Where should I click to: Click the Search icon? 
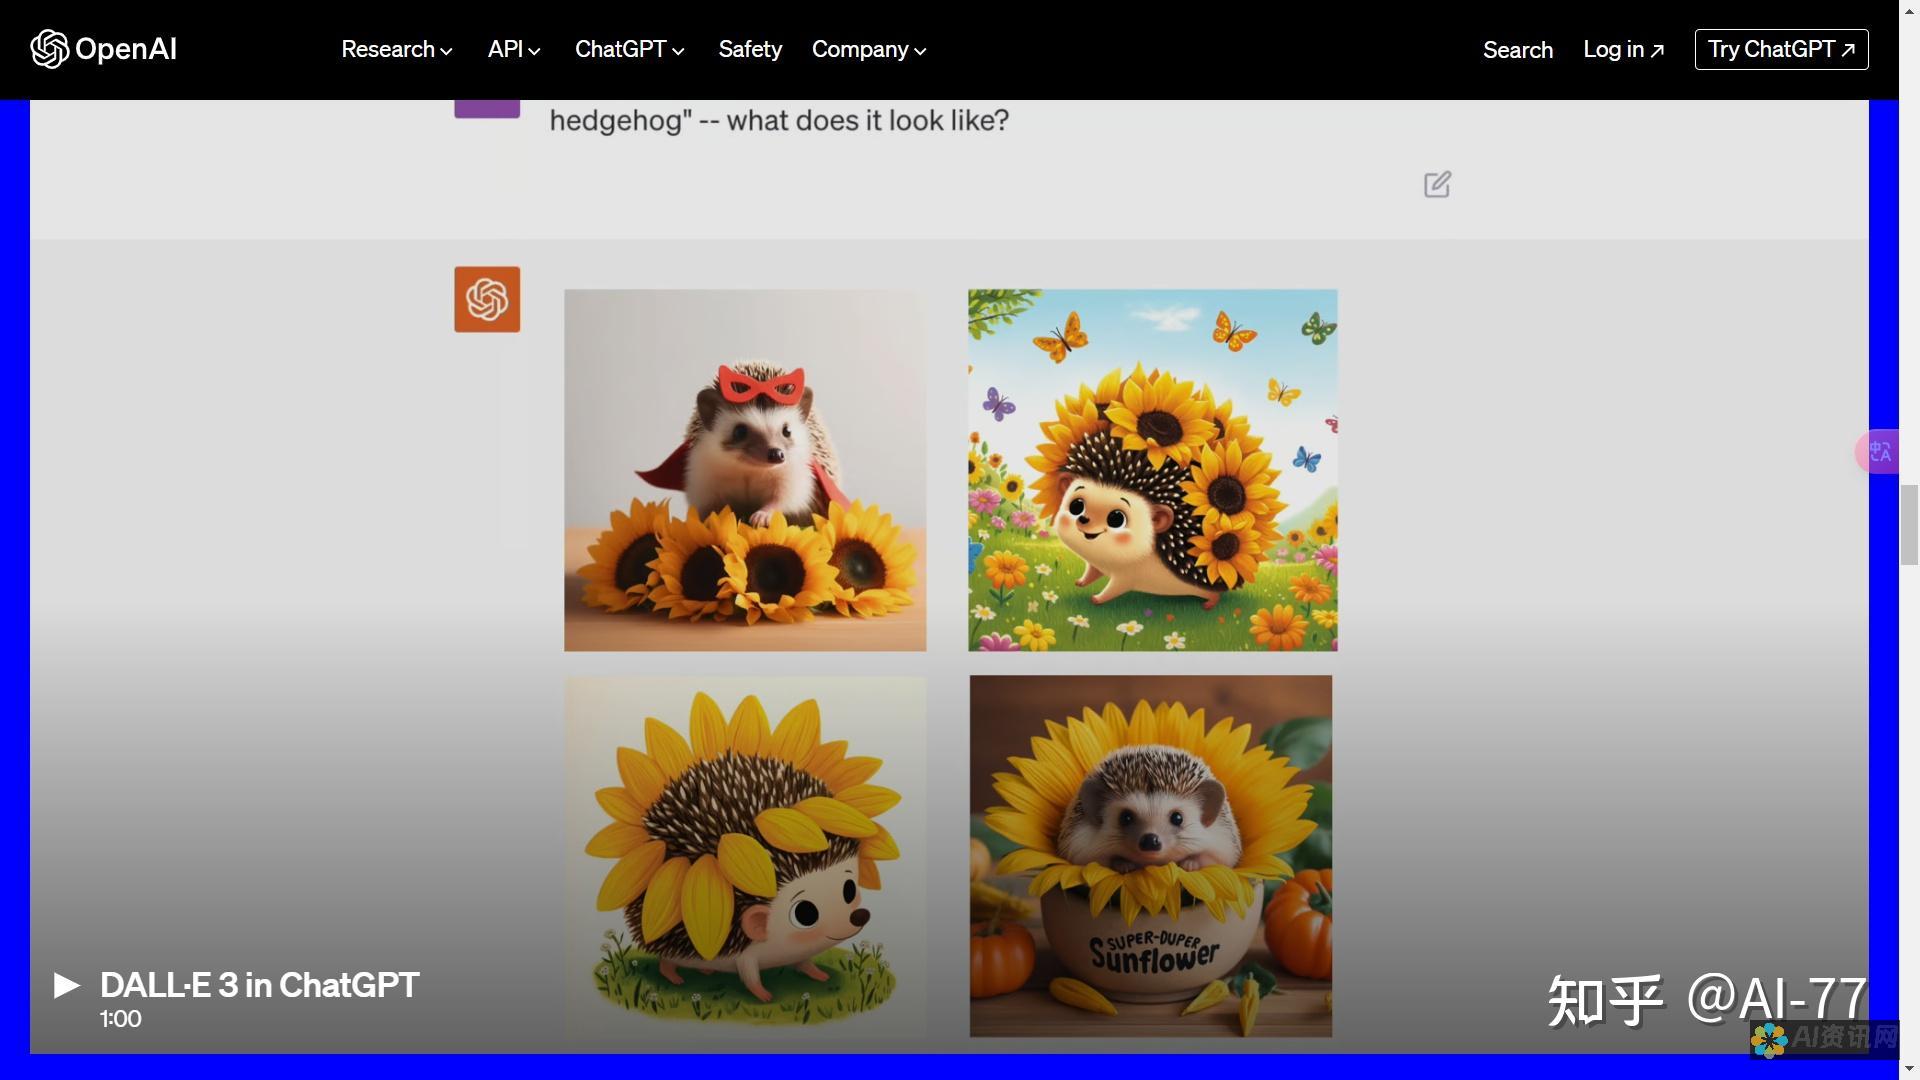[1516, 49]
